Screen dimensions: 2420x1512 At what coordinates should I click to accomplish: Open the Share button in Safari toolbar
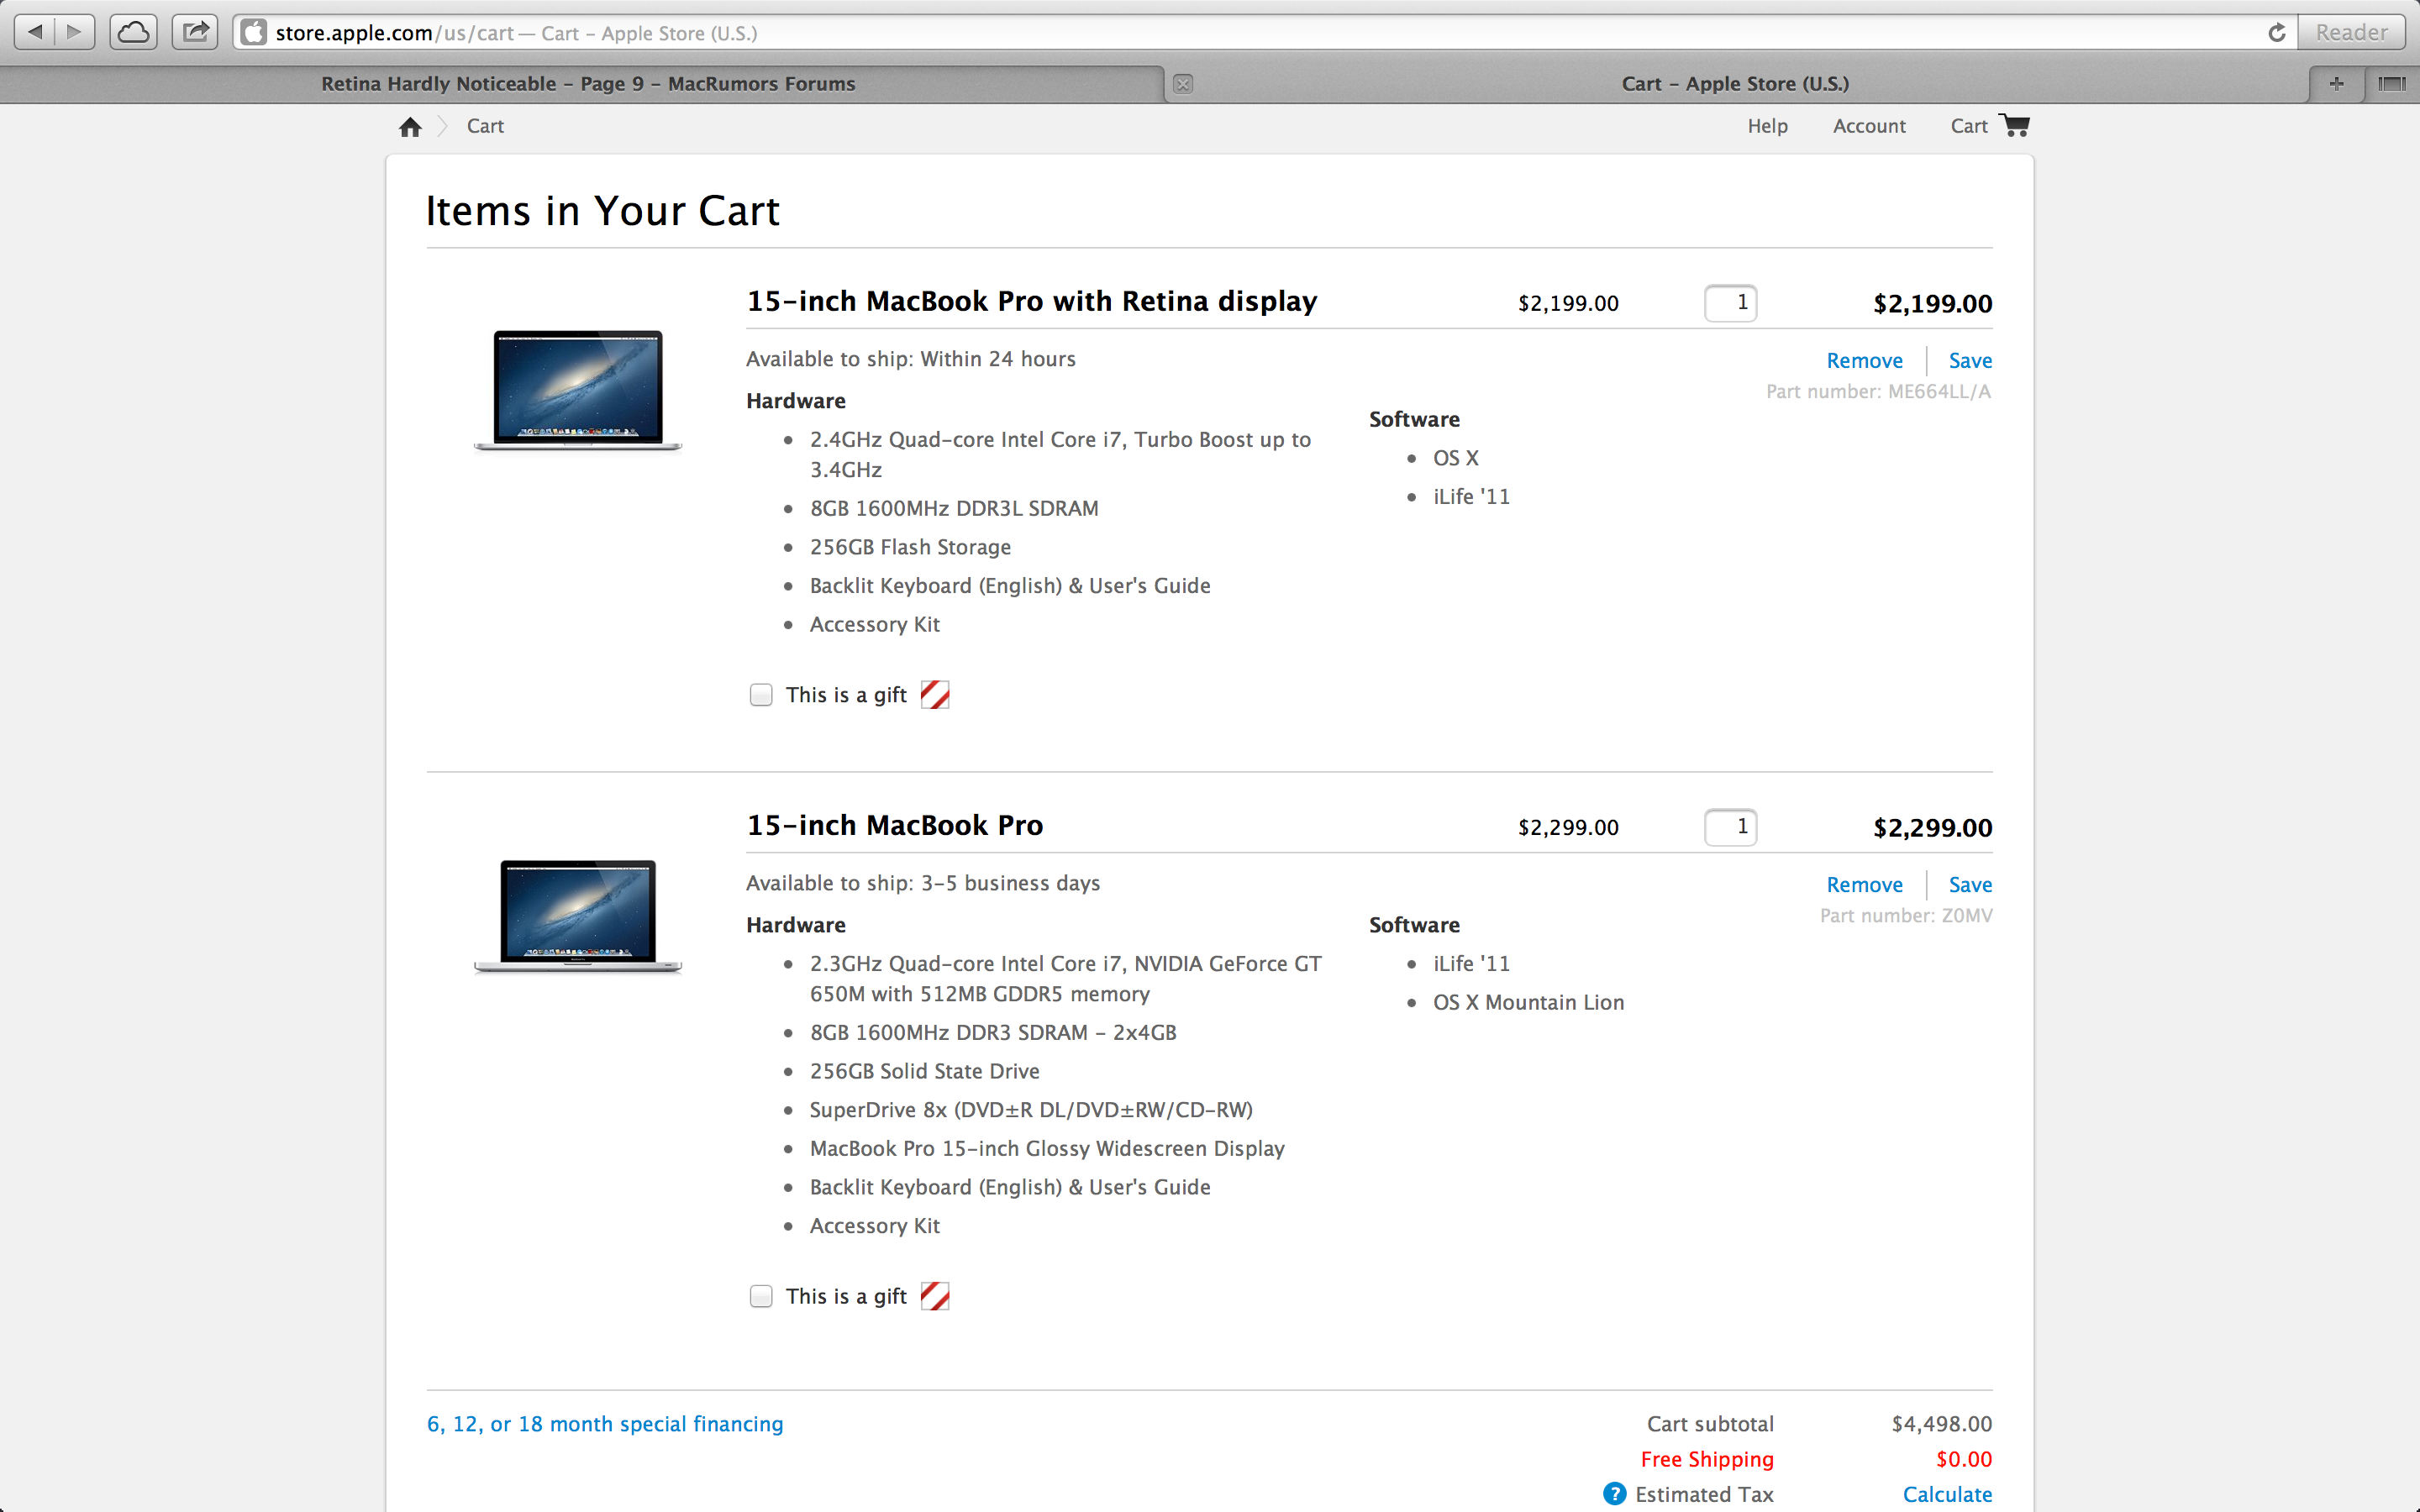click(195, 32)
